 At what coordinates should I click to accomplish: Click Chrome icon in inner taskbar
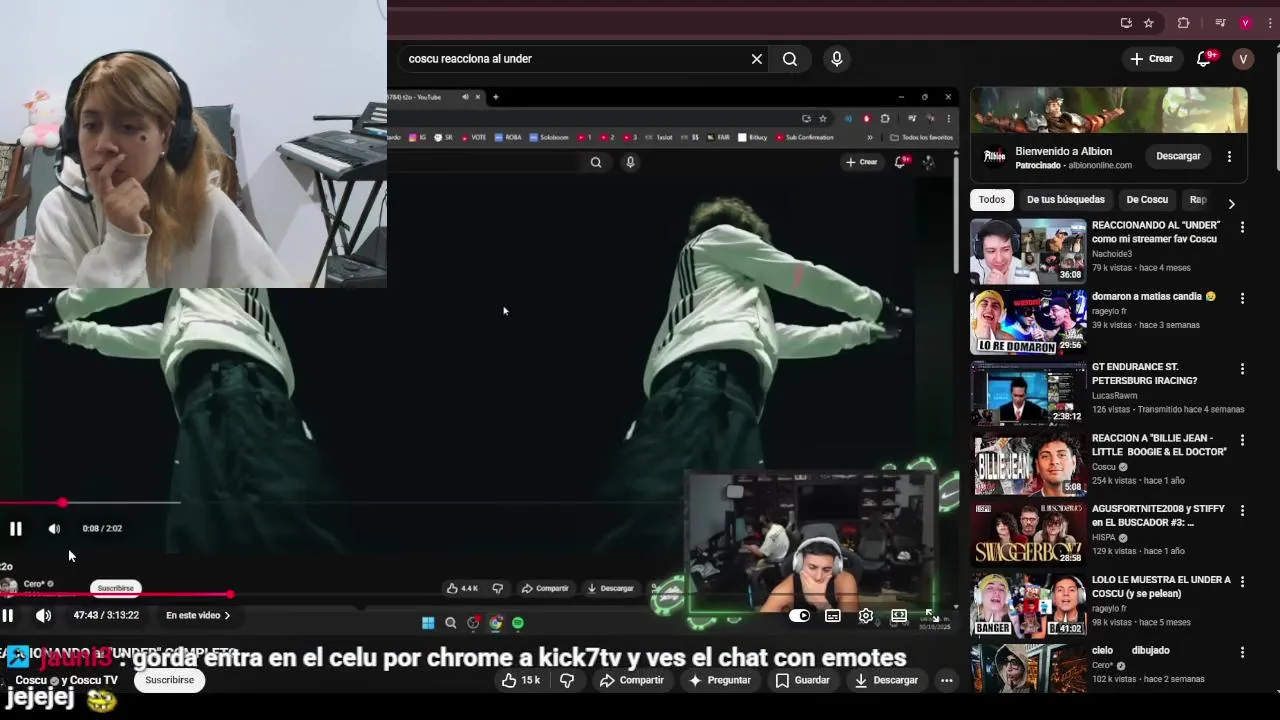(x=495, y=623)
